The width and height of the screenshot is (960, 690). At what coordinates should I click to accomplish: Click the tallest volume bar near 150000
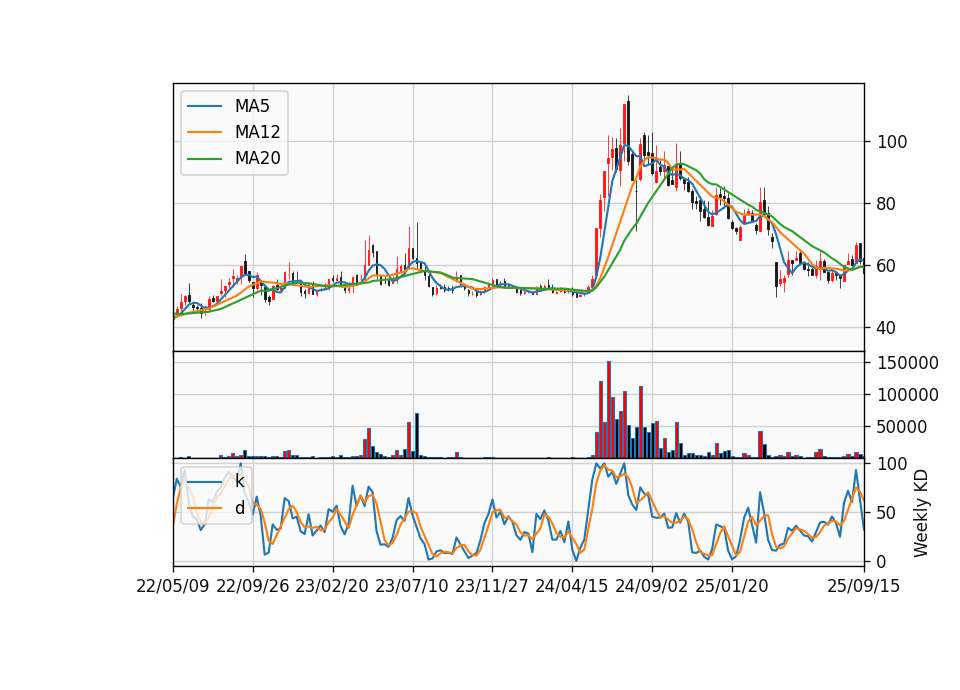click(x=609, y=410)
